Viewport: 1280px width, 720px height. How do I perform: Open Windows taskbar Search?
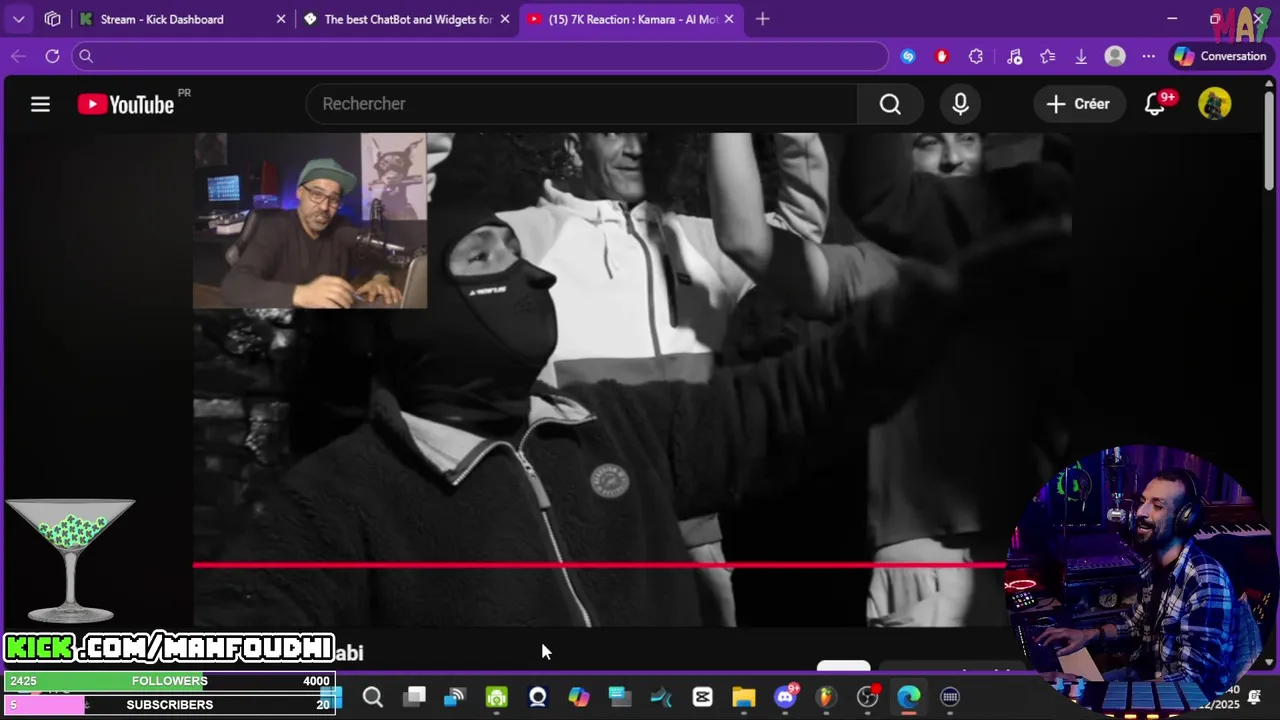coord(373,697)
